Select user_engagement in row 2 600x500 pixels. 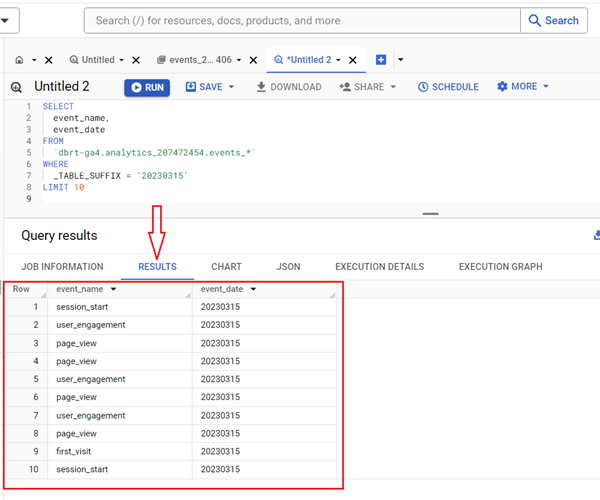[91, 325]
